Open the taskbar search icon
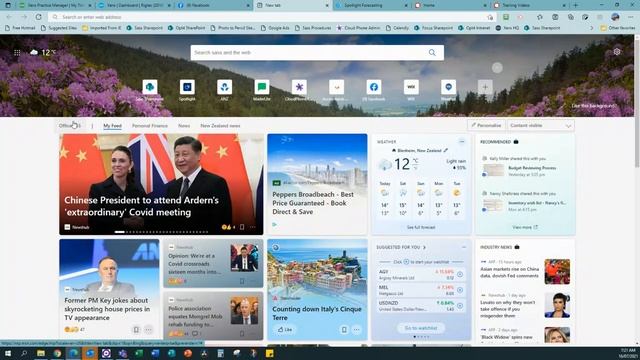 point(24,353)
